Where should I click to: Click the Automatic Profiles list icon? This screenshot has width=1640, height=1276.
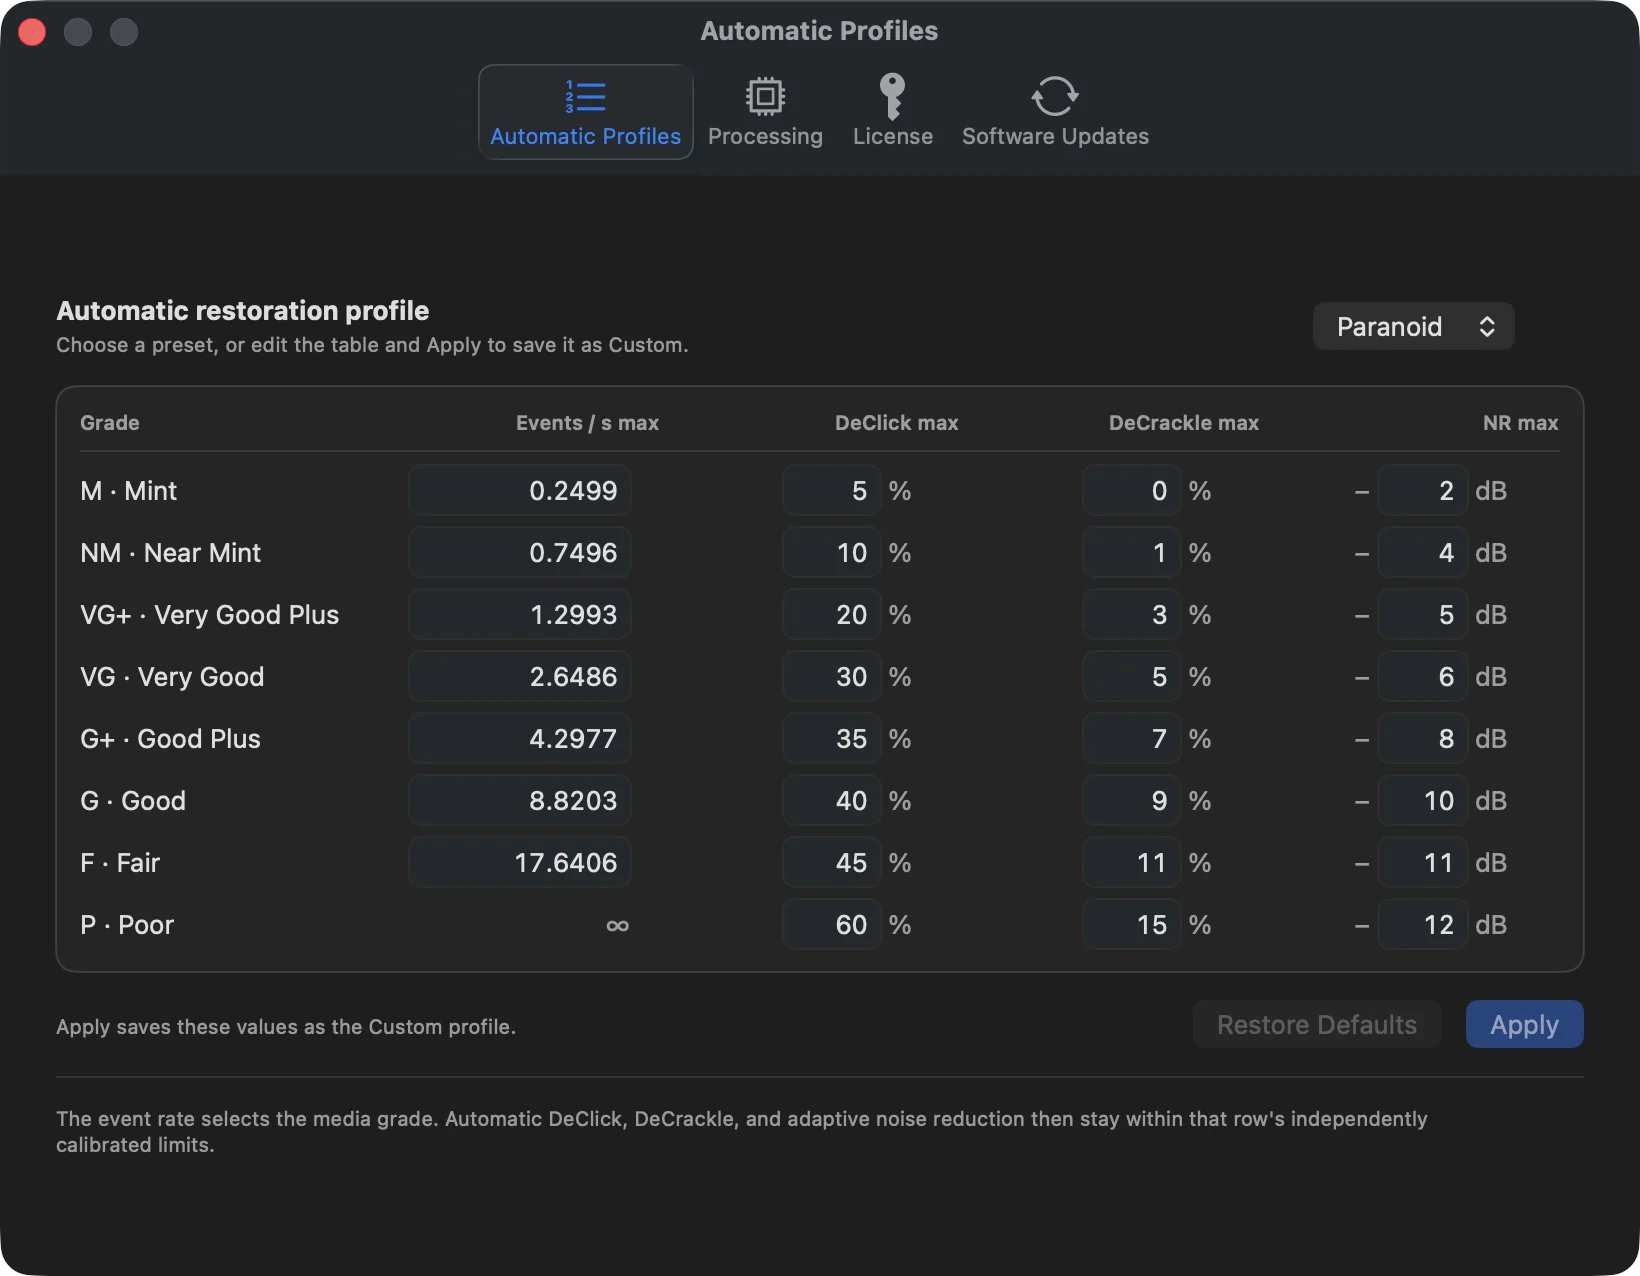(585, 97)
